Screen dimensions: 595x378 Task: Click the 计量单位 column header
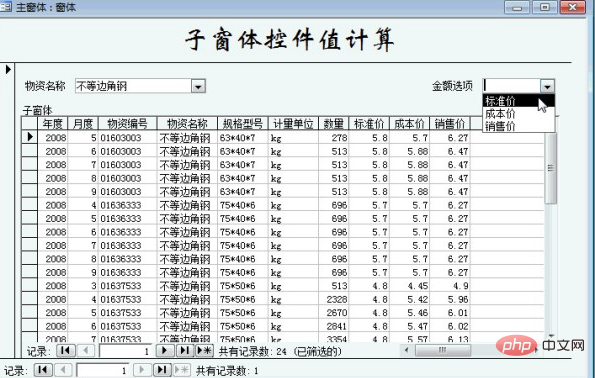pos(293,124)
